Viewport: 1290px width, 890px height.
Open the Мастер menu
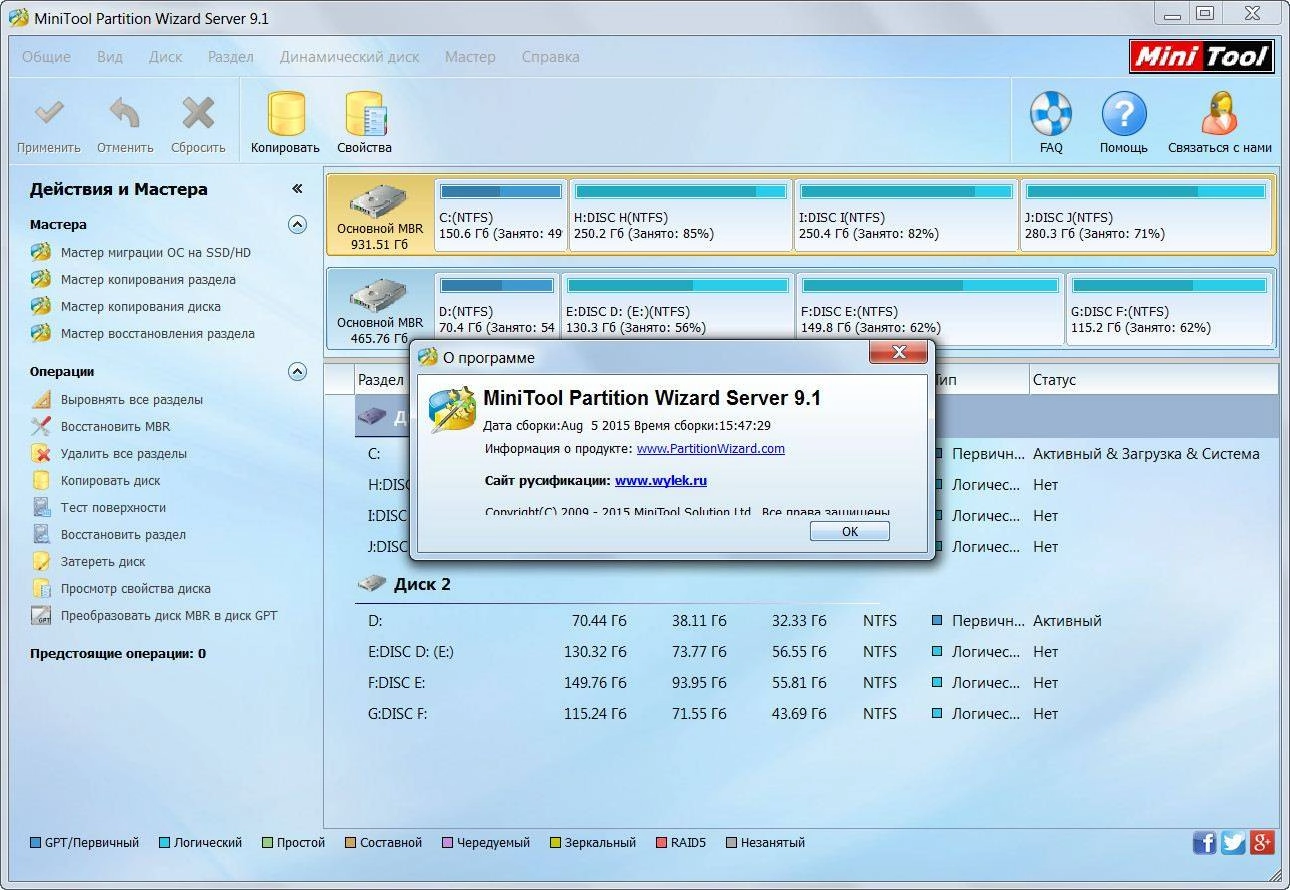(470, 57)
